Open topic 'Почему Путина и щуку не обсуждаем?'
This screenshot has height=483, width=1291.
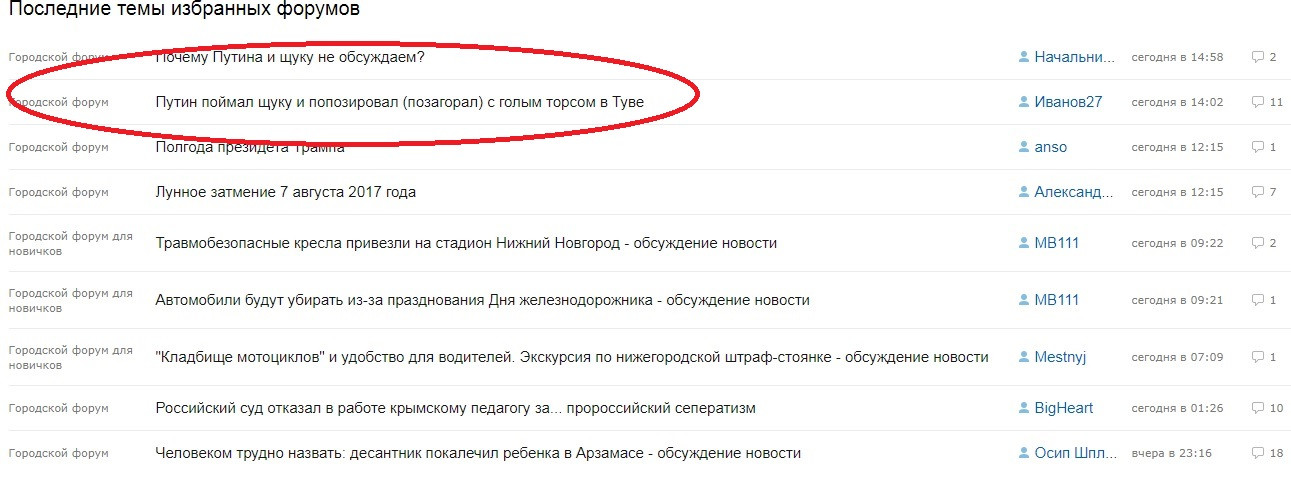(x=290, y=57)
